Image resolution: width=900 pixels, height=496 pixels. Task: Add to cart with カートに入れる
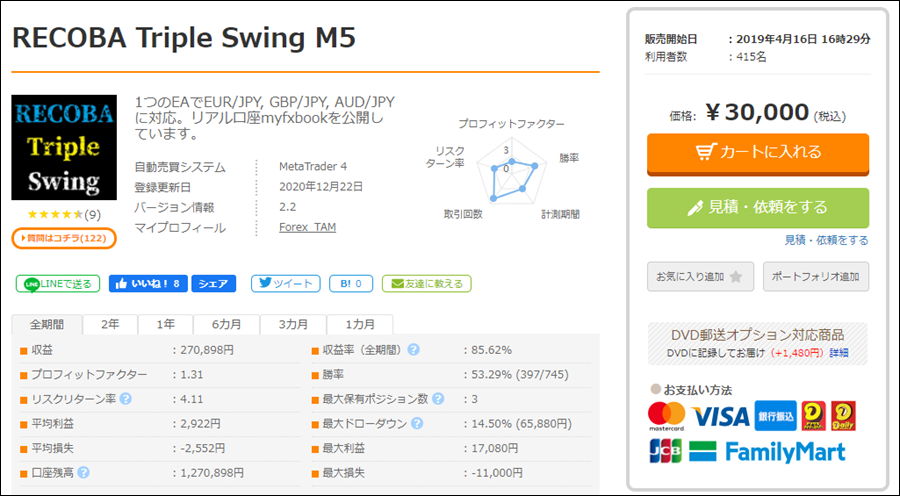758,153
